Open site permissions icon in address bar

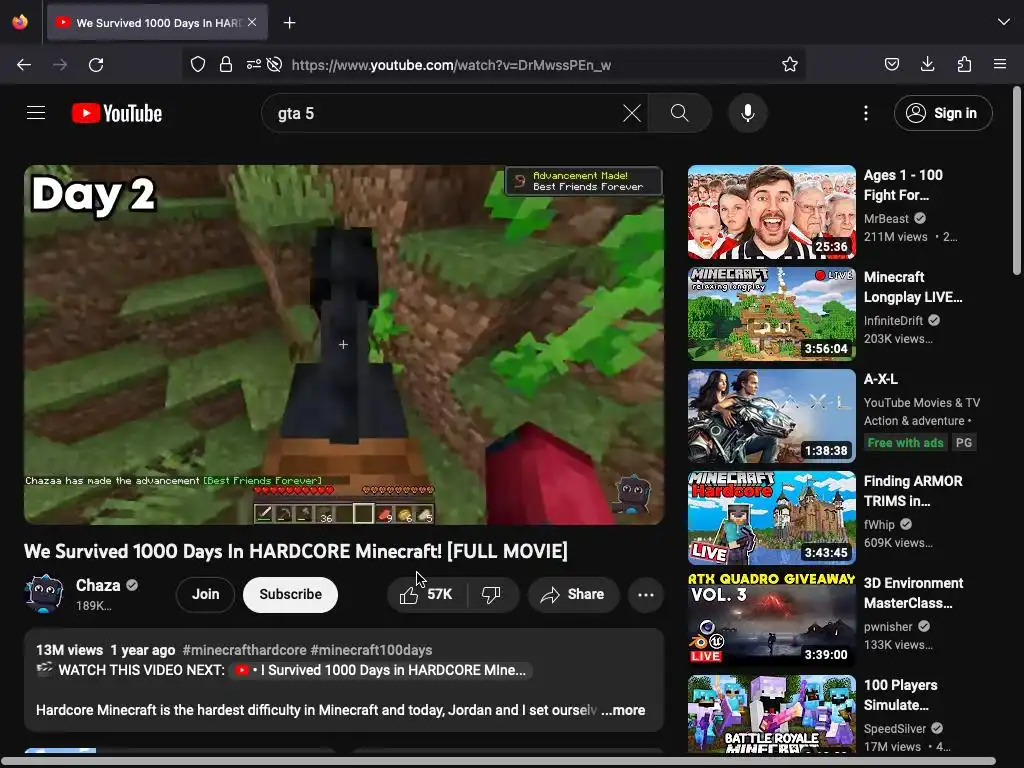(x=253, y=64)
